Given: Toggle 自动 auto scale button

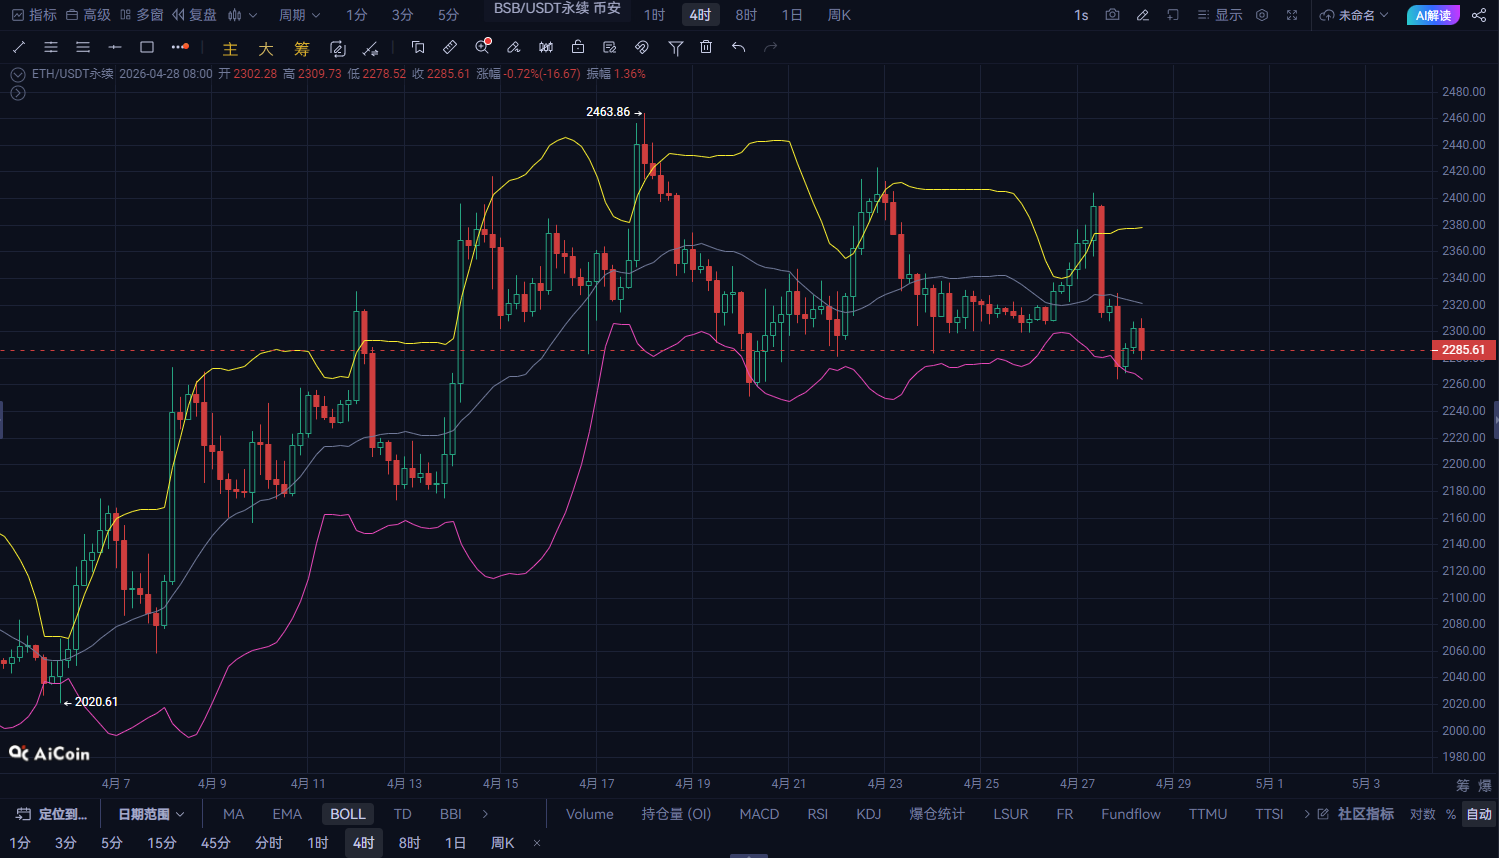Looking at the screenshot, I should (1479, 814).
